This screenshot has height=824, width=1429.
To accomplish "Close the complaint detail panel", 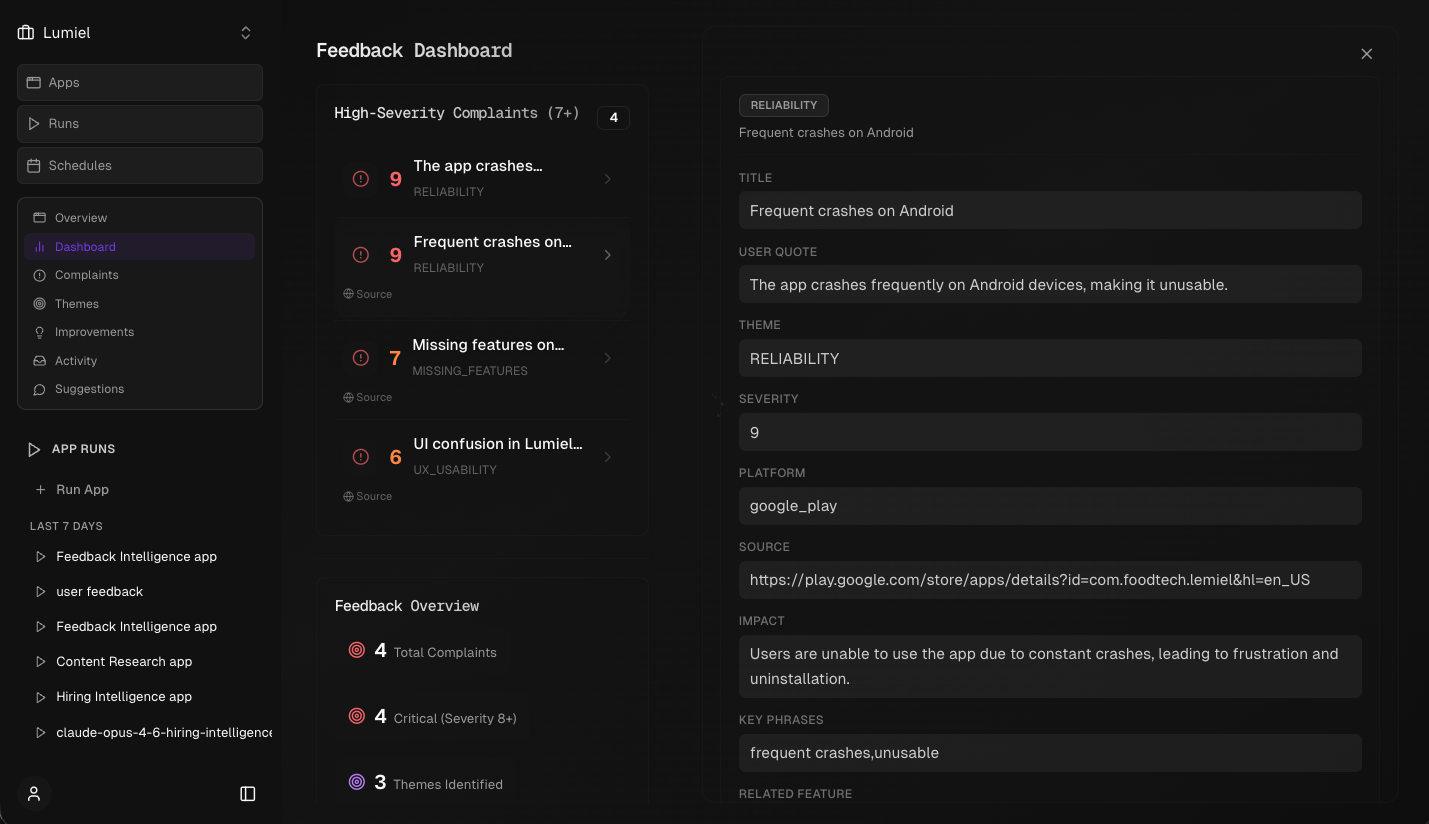I will coord(1366,54).
